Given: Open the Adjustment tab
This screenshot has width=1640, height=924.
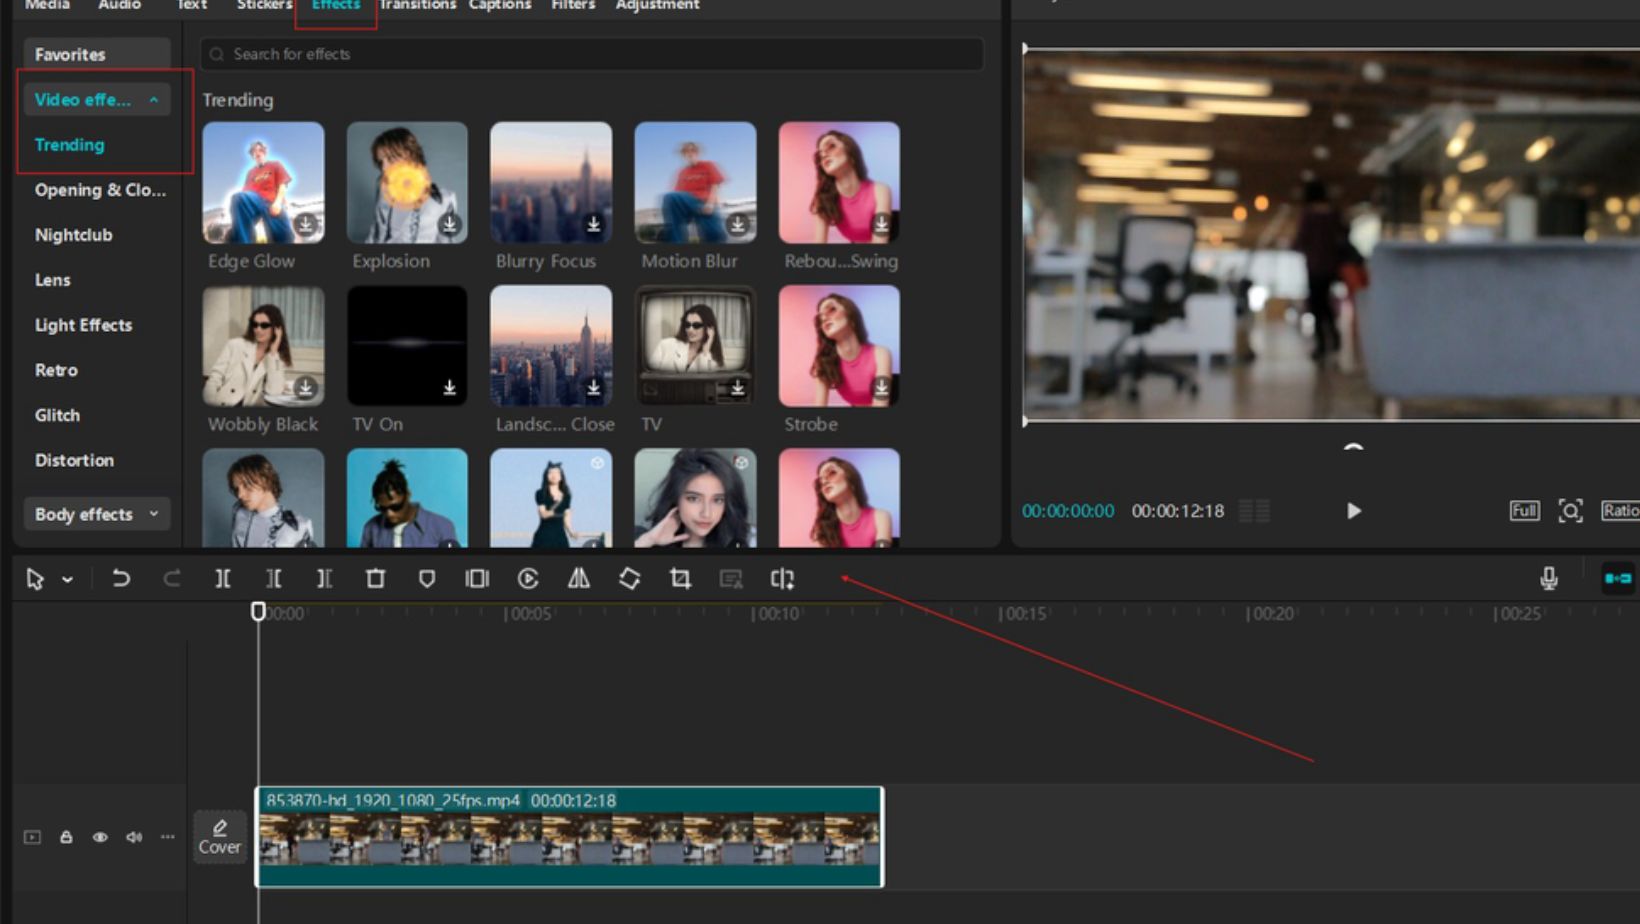Looking at the screenshot, I should point(657,6).
